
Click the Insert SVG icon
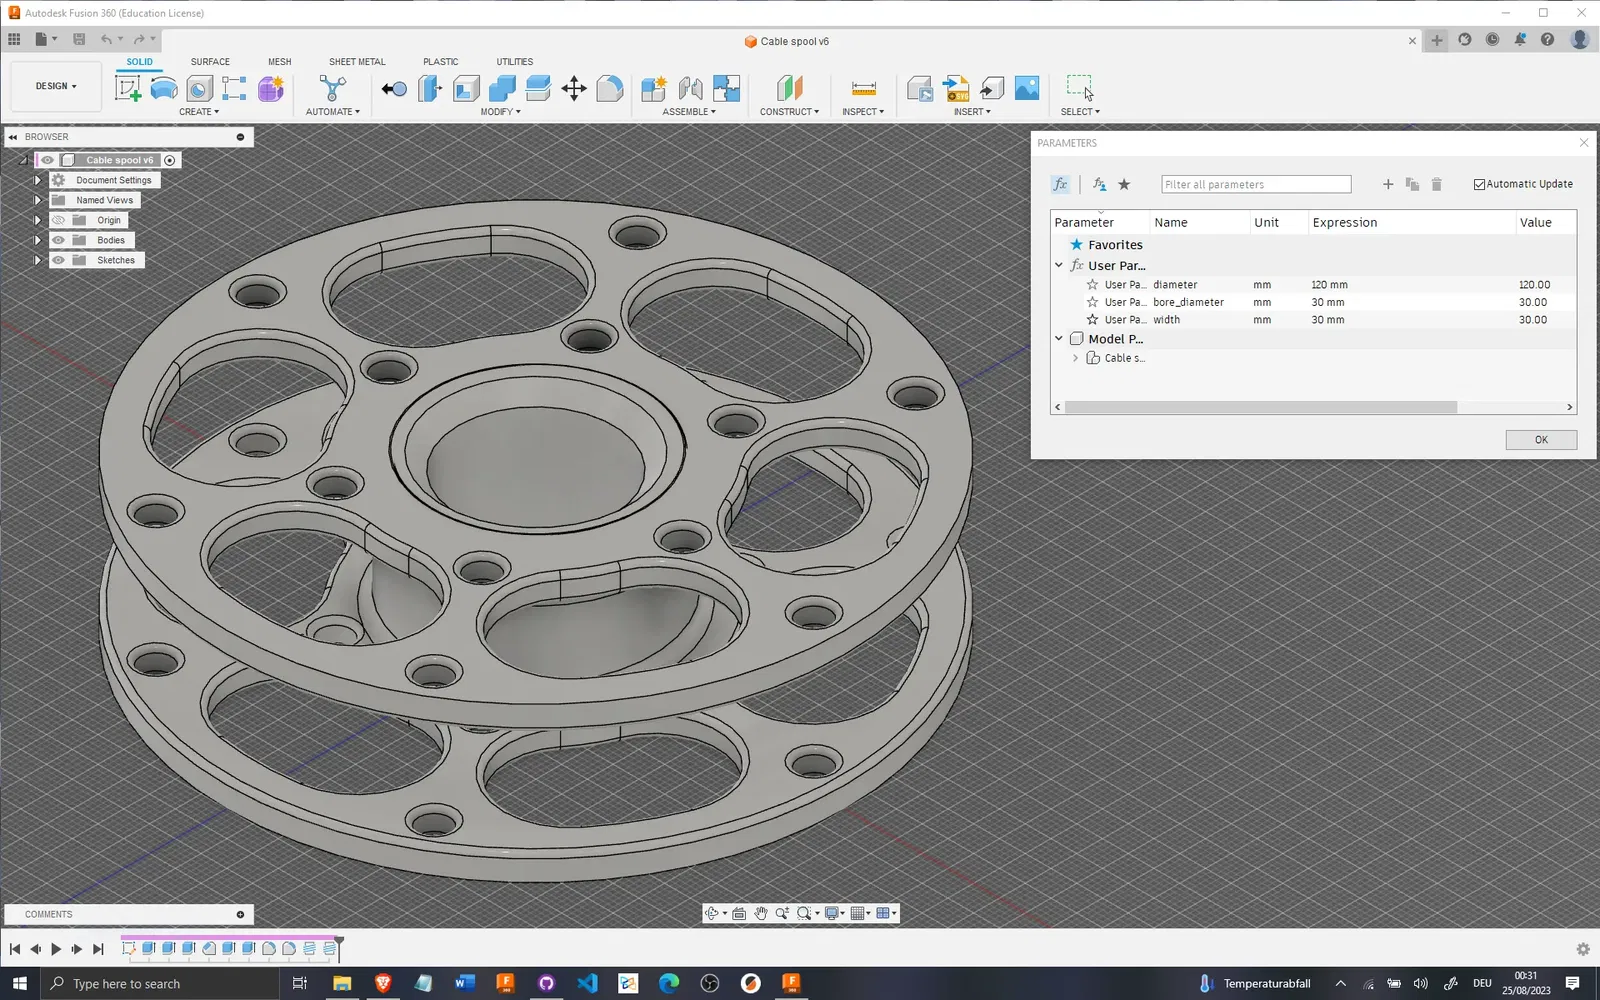956,88
